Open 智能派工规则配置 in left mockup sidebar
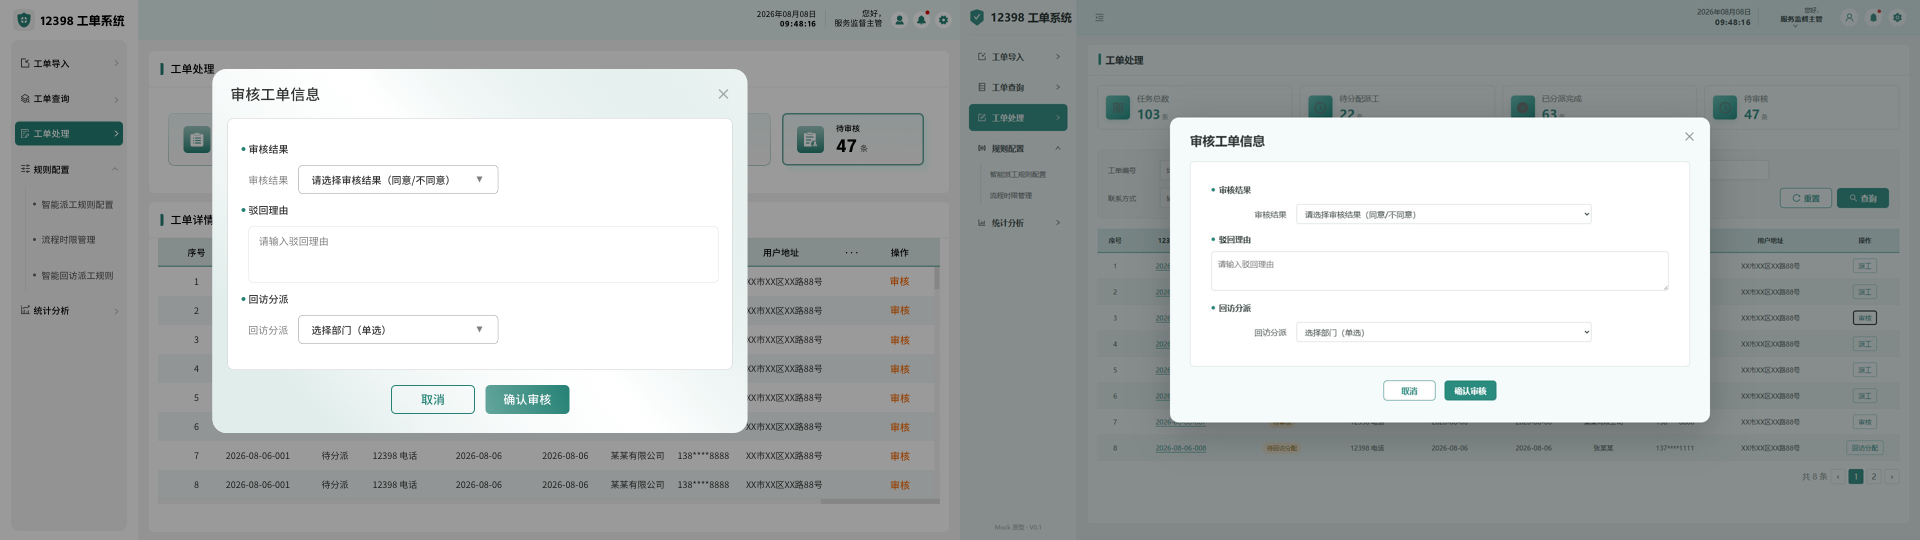Viewport: 1920px width, 540px height. tap(77, 205)
